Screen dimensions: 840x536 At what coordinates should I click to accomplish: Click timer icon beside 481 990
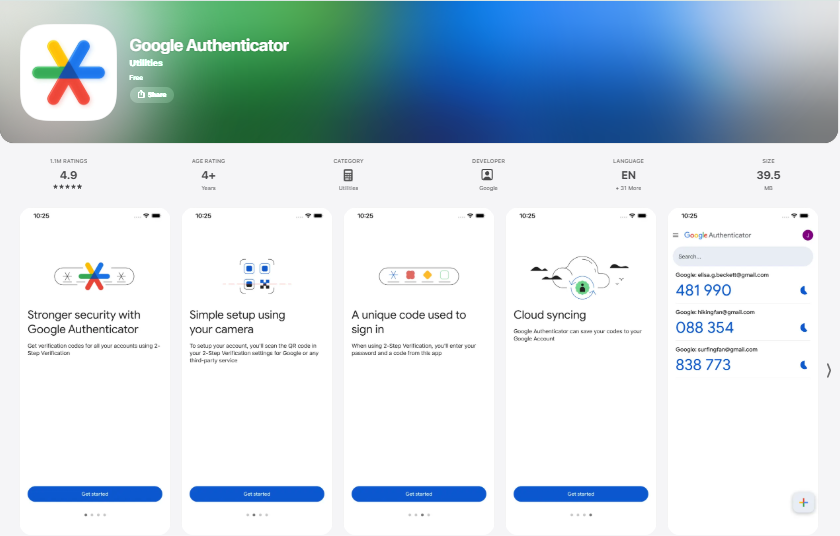point(804,290)
